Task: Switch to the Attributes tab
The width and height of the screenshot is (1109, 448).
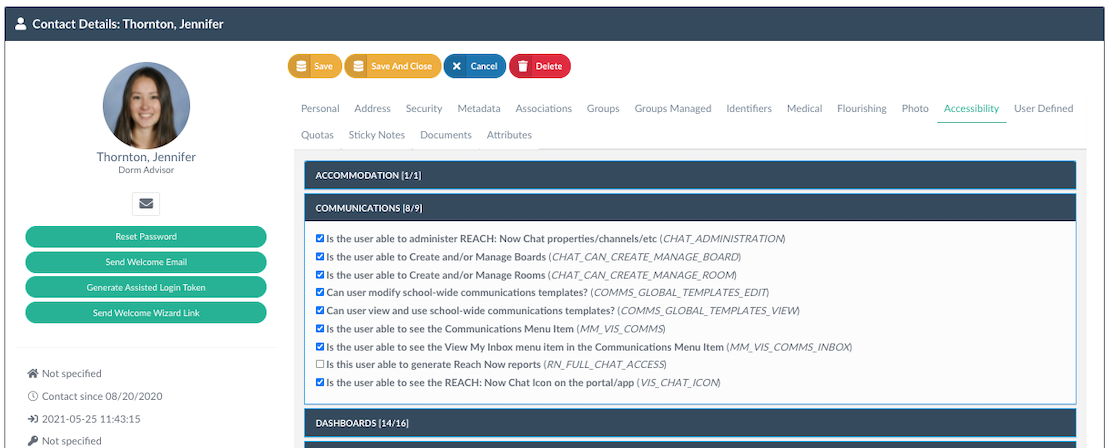Action: (x=509, y=134)
